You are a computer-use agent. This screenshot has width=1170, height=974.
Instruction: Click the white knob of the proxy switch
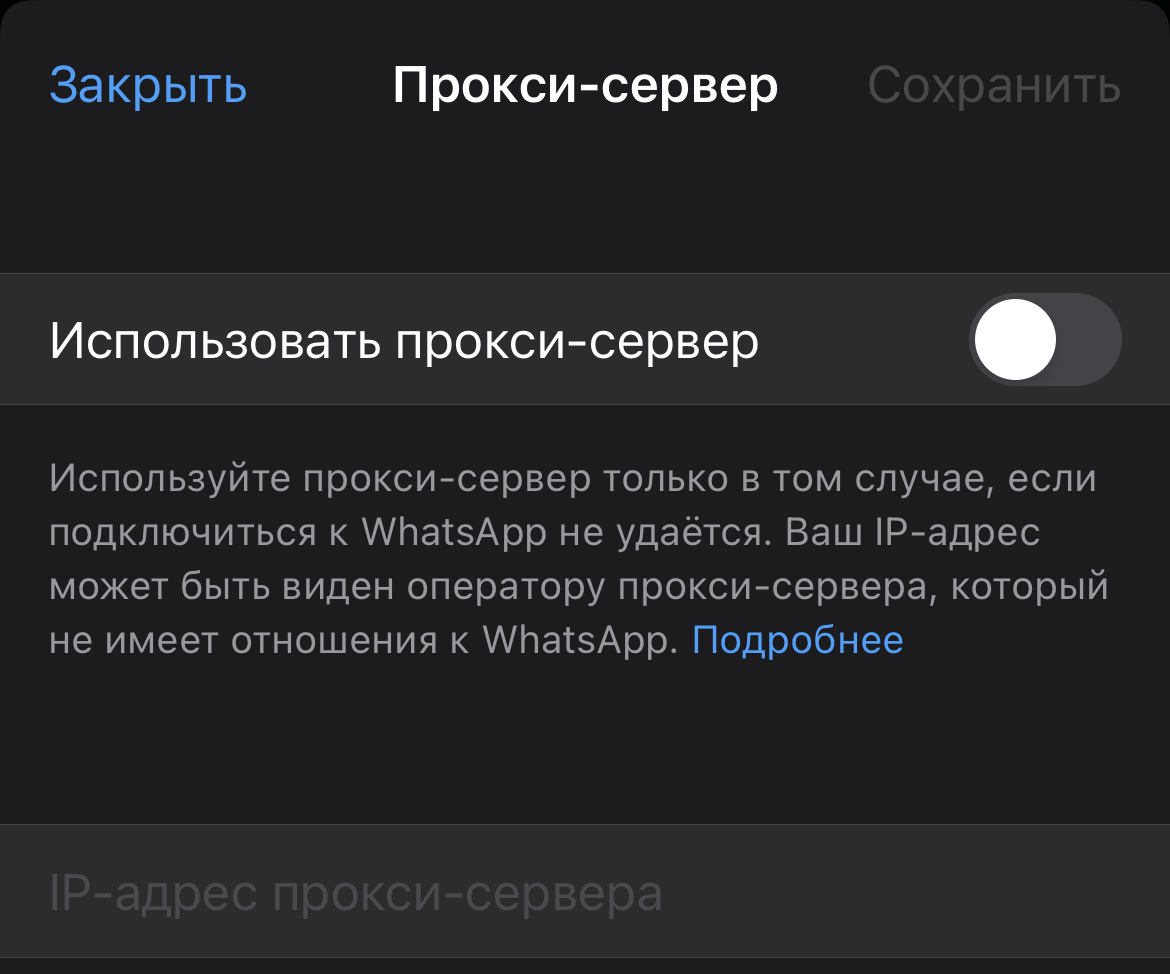[x=1015, y=340]
